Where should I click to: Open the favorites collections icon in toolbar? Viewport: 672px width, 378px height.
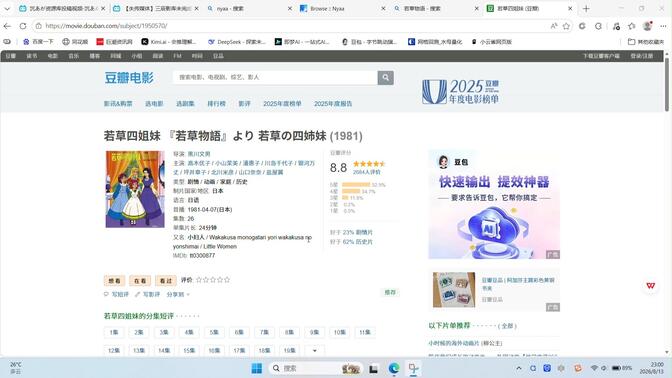632,26
